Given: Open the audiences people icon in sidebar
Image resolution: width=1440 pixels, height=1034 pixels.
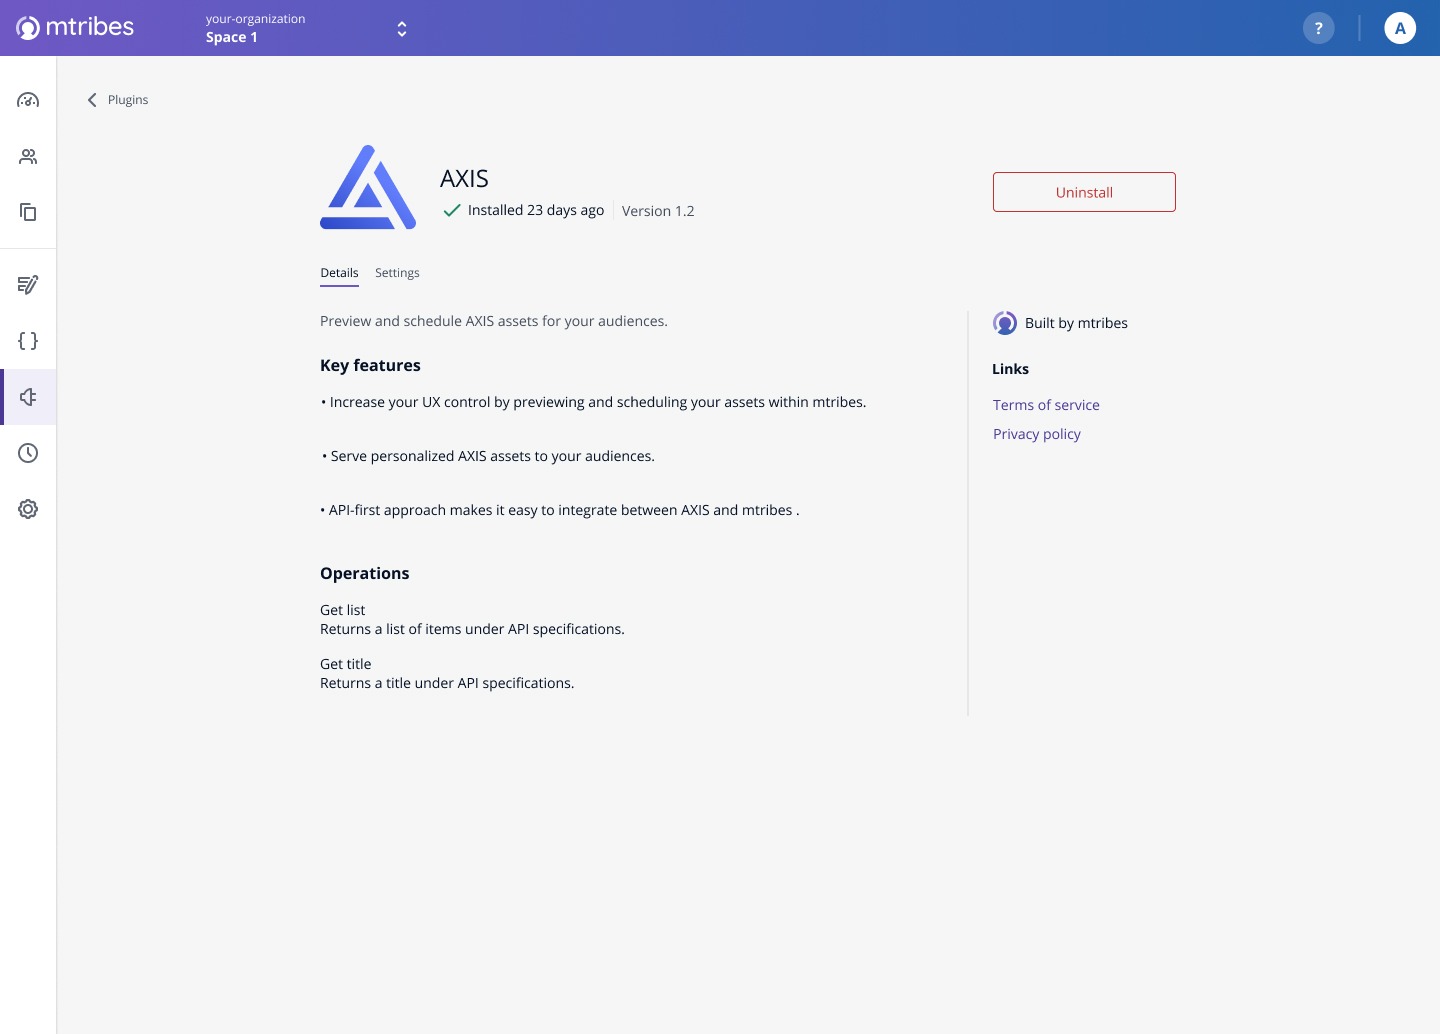Looking at the screenshot, I should 28,156.
